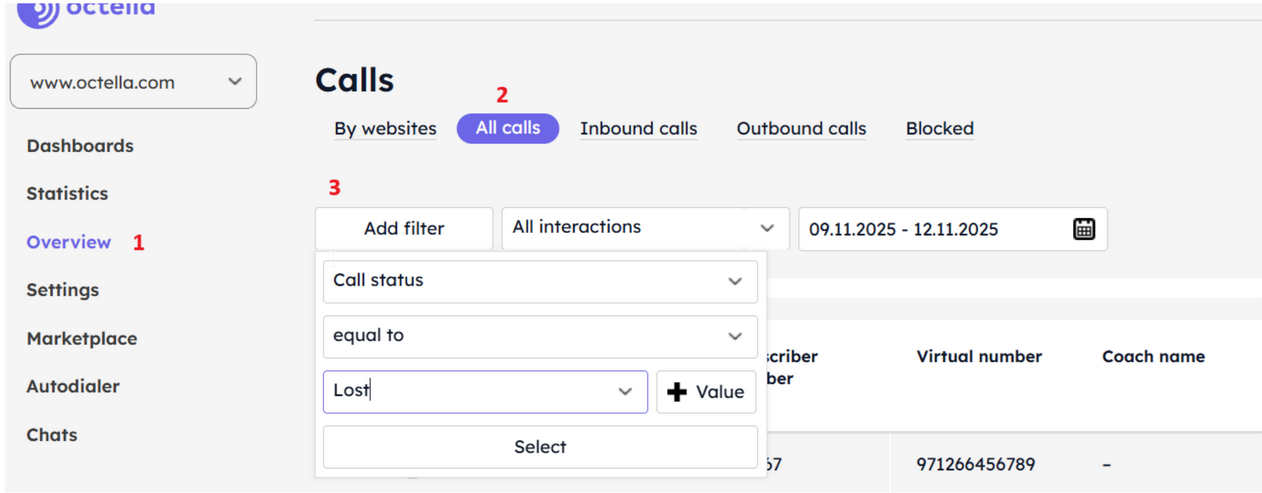Open the Outbound calls tab

(x=801, y=129)
